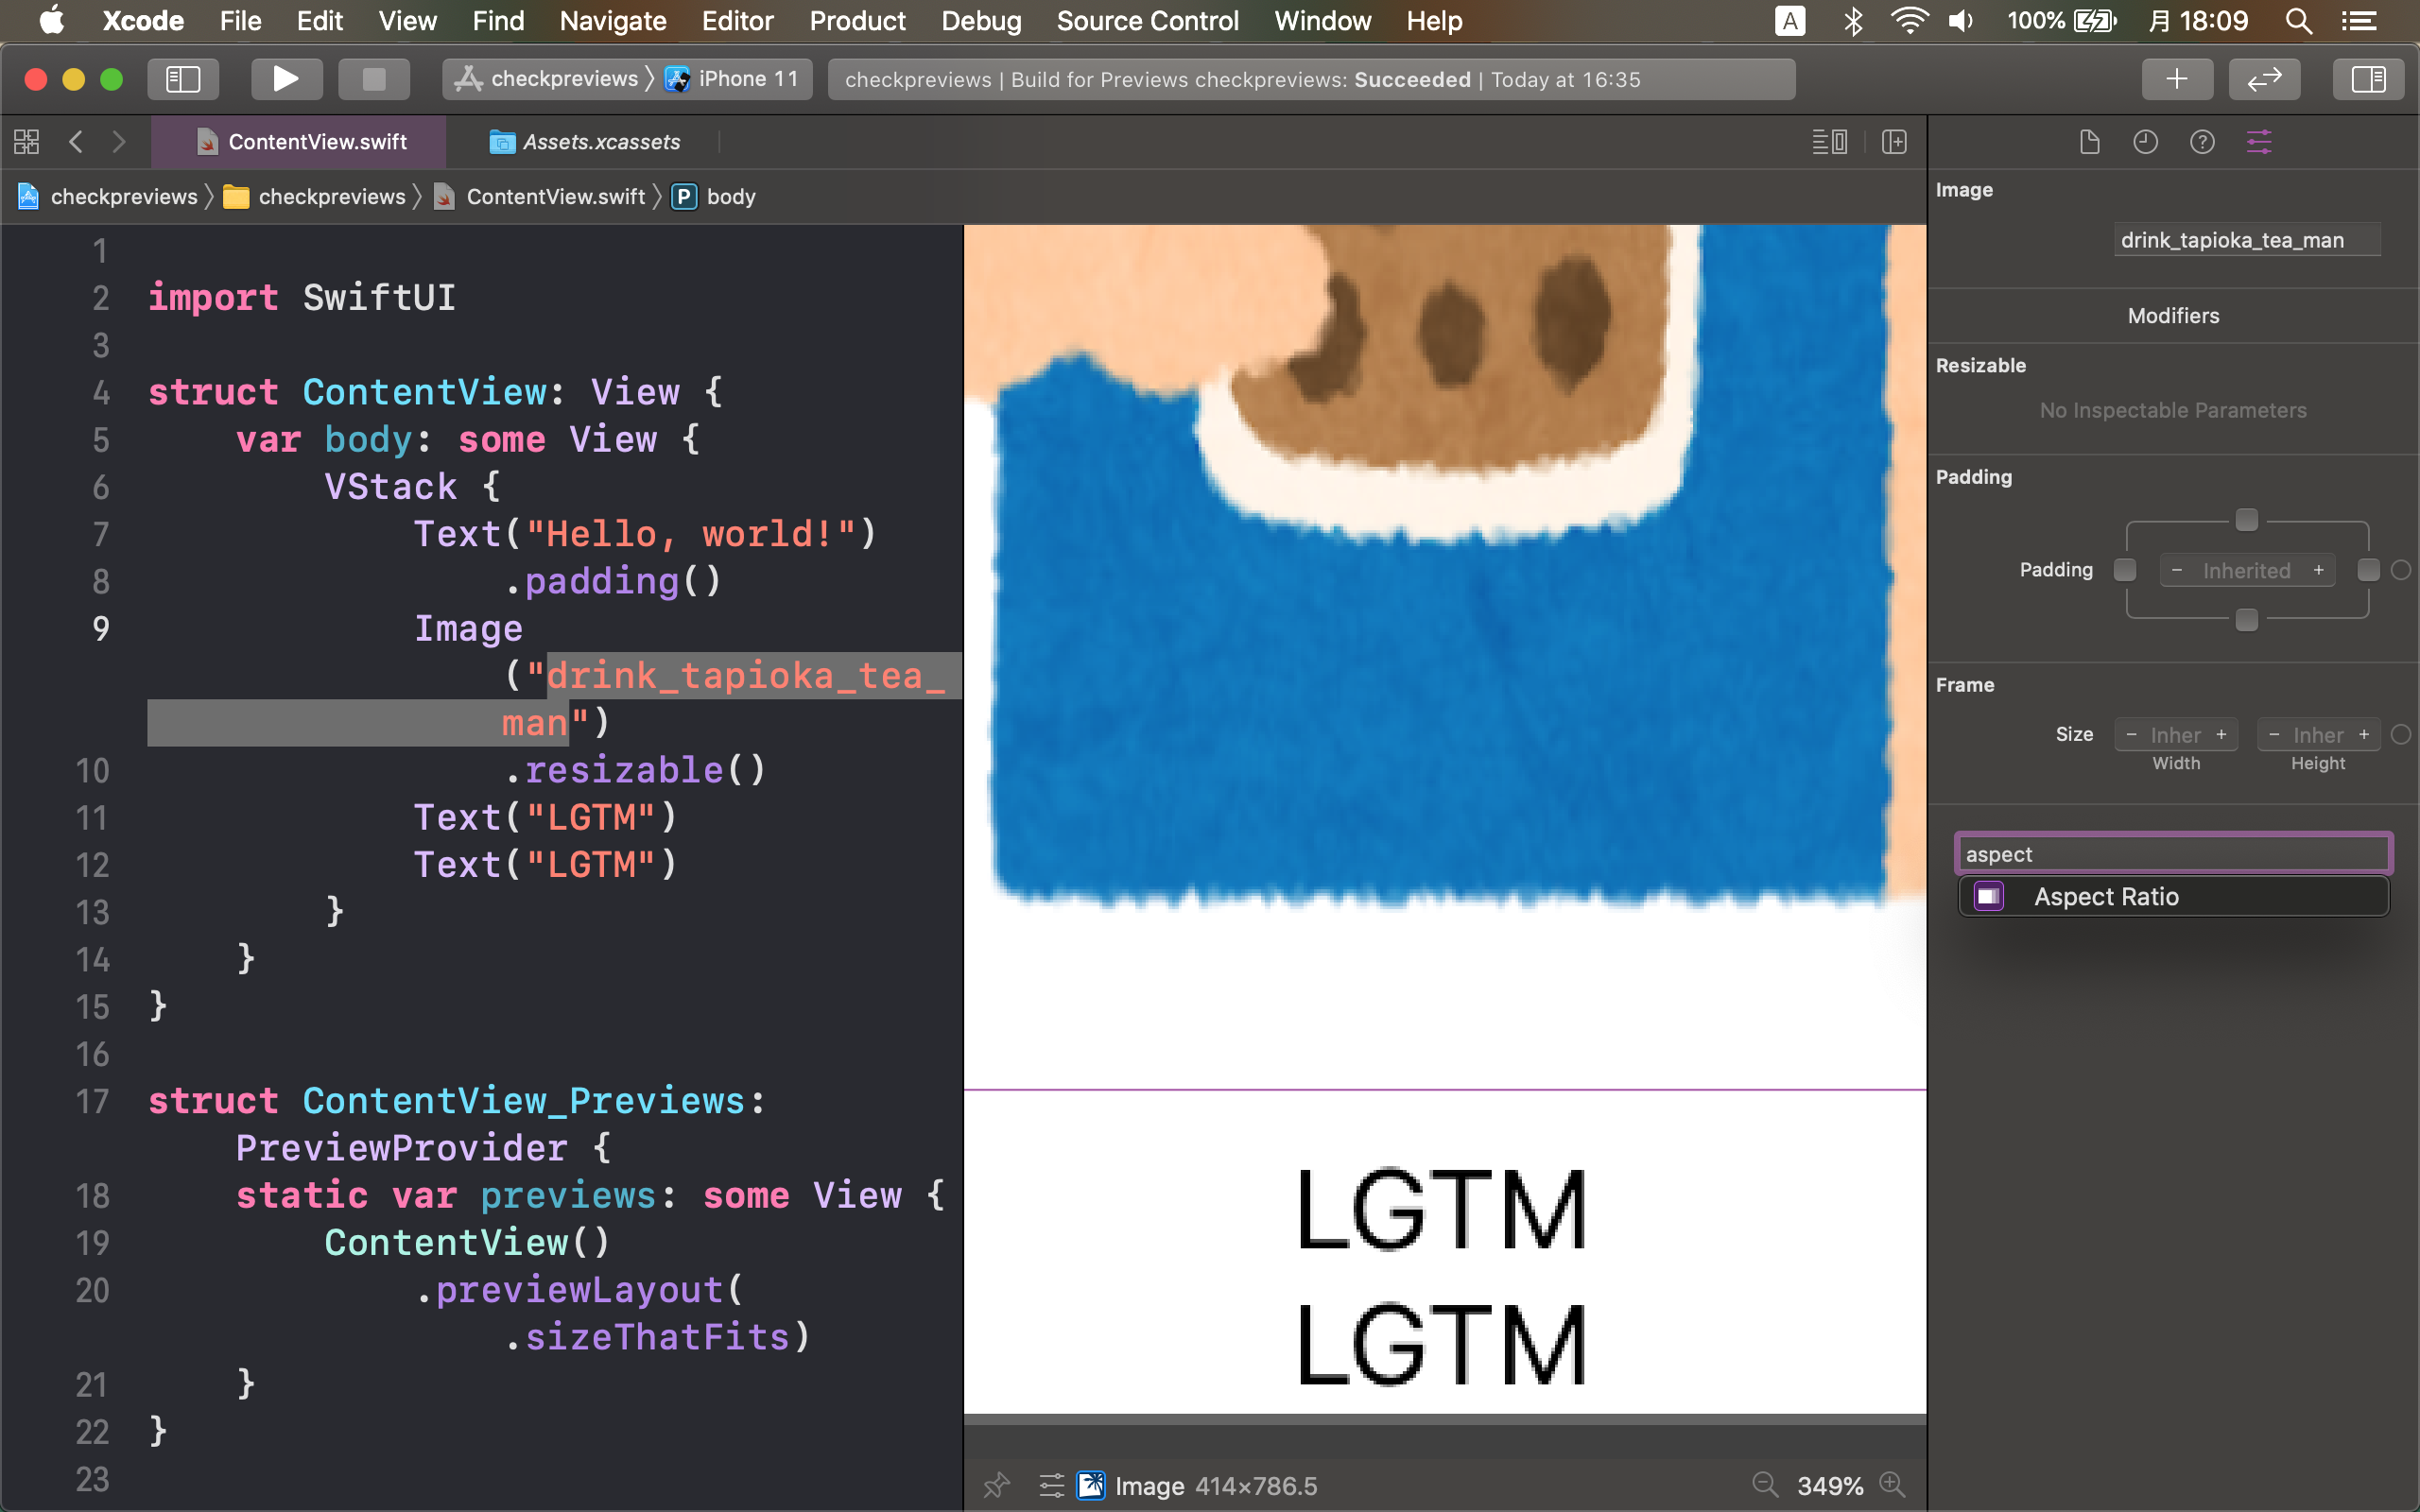
Task: Zoom in the preview canvas
Action: pyautogui.click(x=1892, y=1485)
